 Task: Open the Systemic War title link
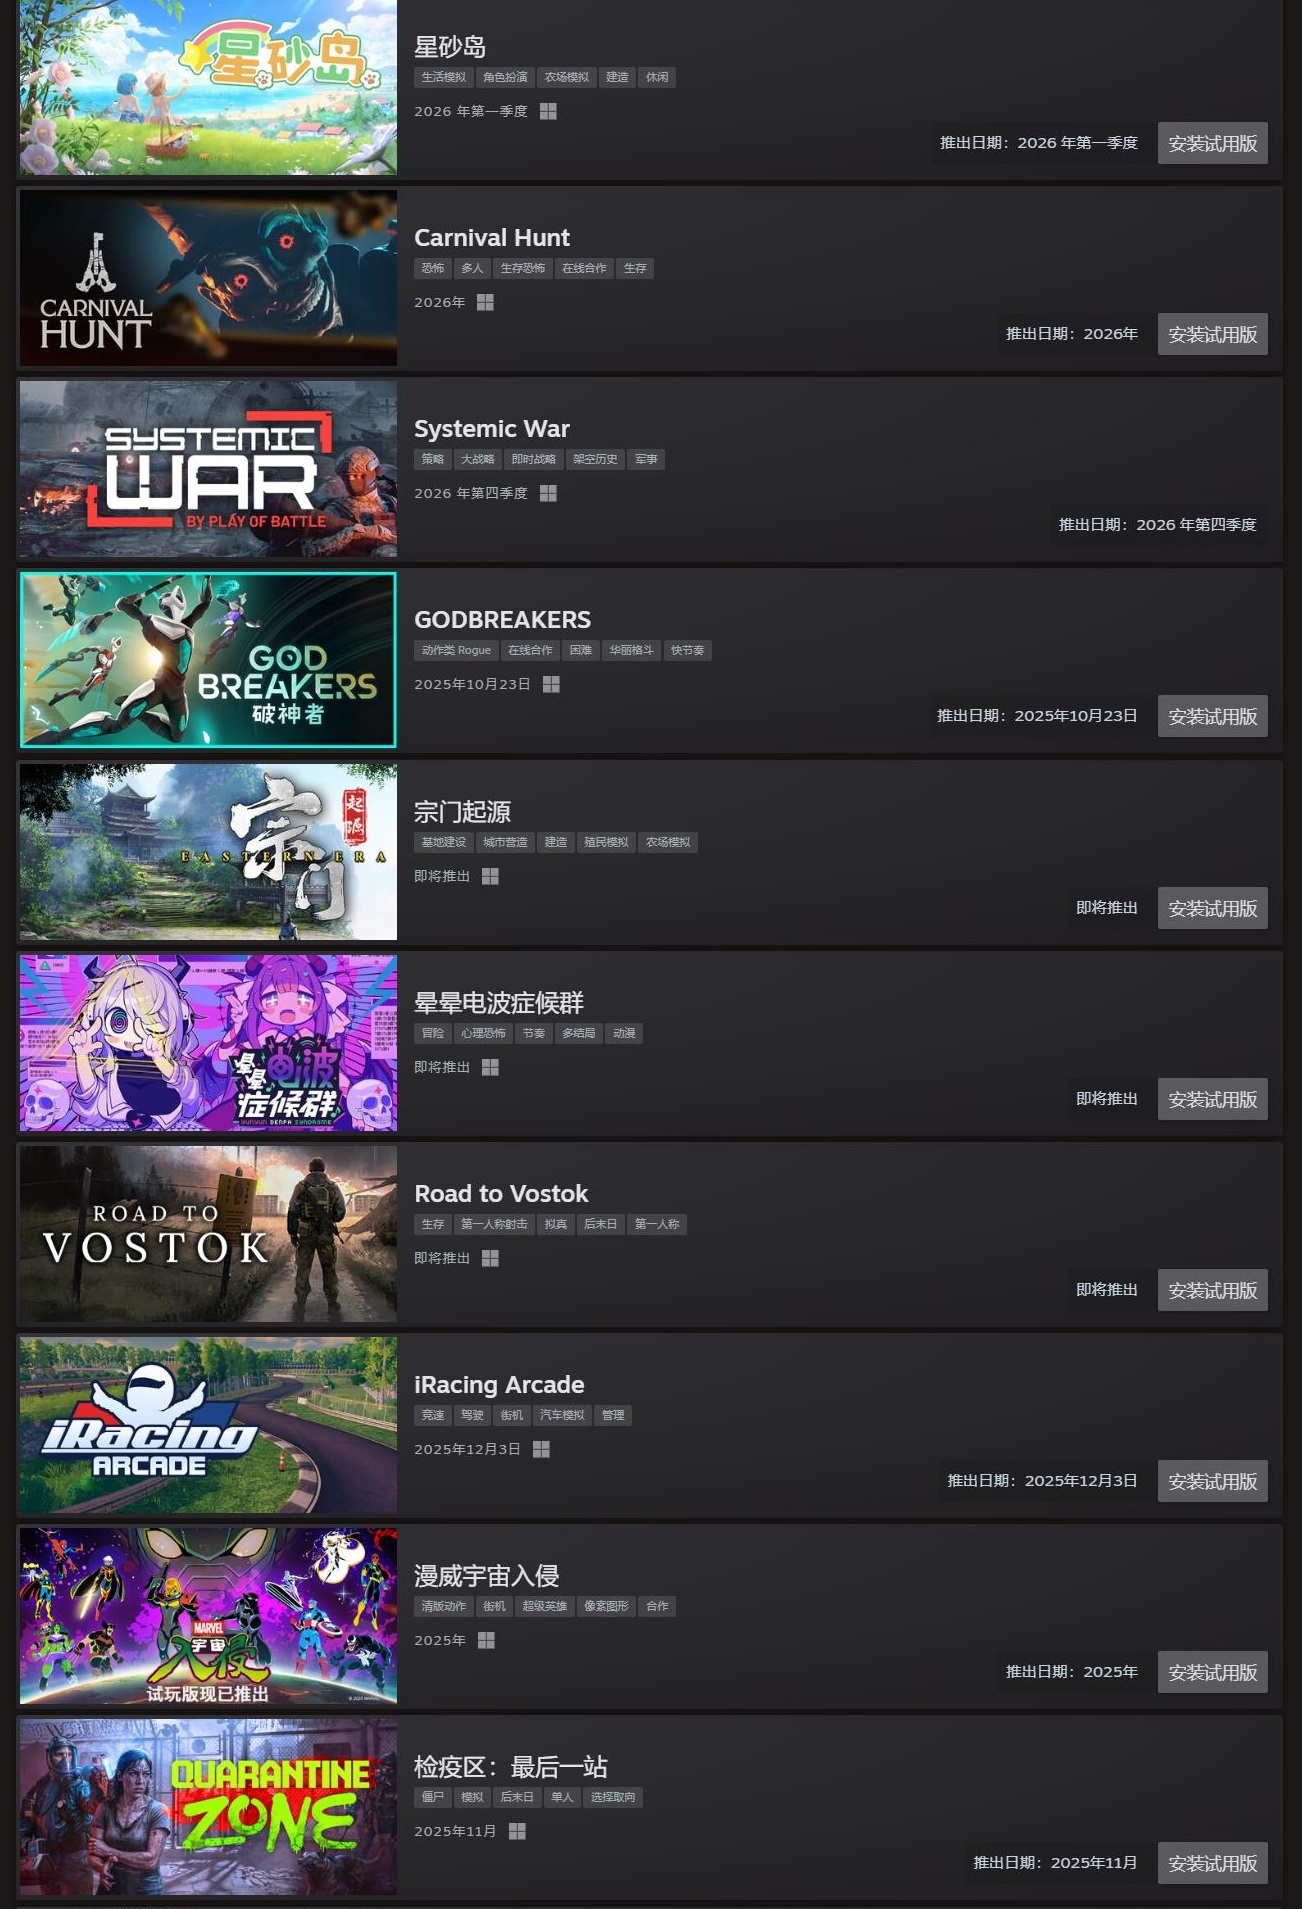coord(492,428)
